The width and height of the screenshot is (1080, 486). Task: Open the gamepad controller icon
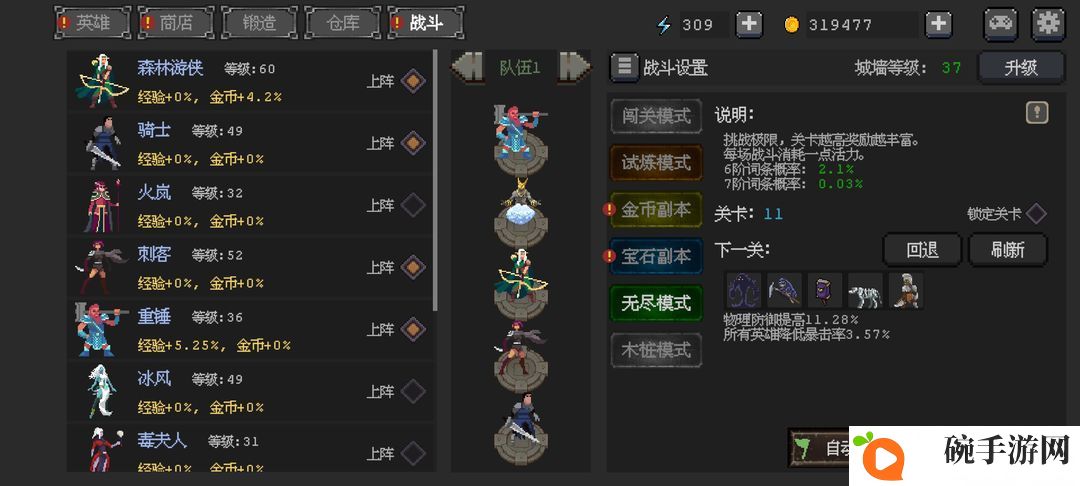[x=1001, y=24]
